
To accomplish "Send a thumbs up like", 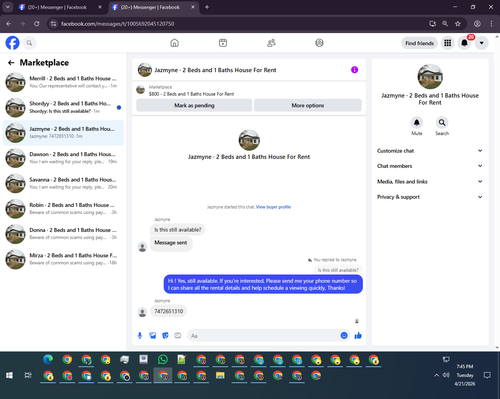I will [x=358, y=336].
